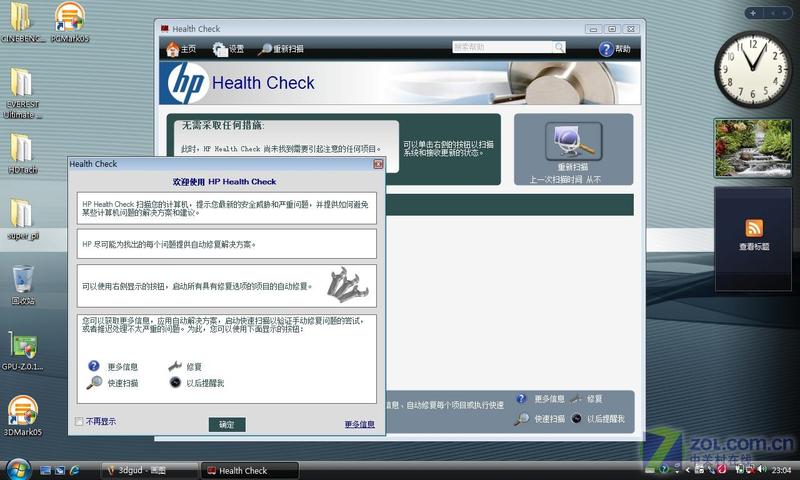Screen dimensions: 800x480
Task: Click the magnifier icon beside the search box
Action: [559, 47]
